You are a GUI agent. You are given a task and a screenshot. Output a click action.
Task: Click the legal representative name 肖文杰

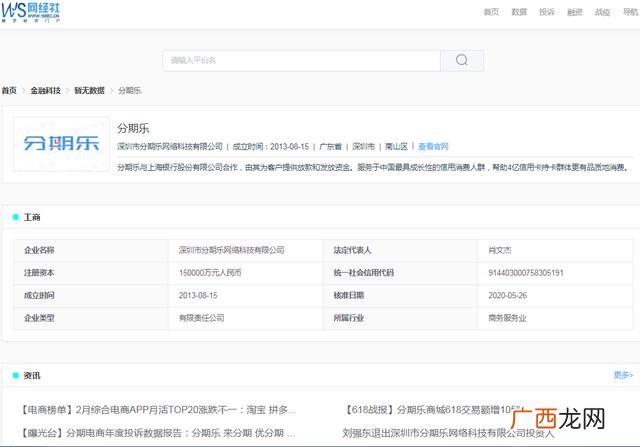pyautogui.click(x=500, y=250)
